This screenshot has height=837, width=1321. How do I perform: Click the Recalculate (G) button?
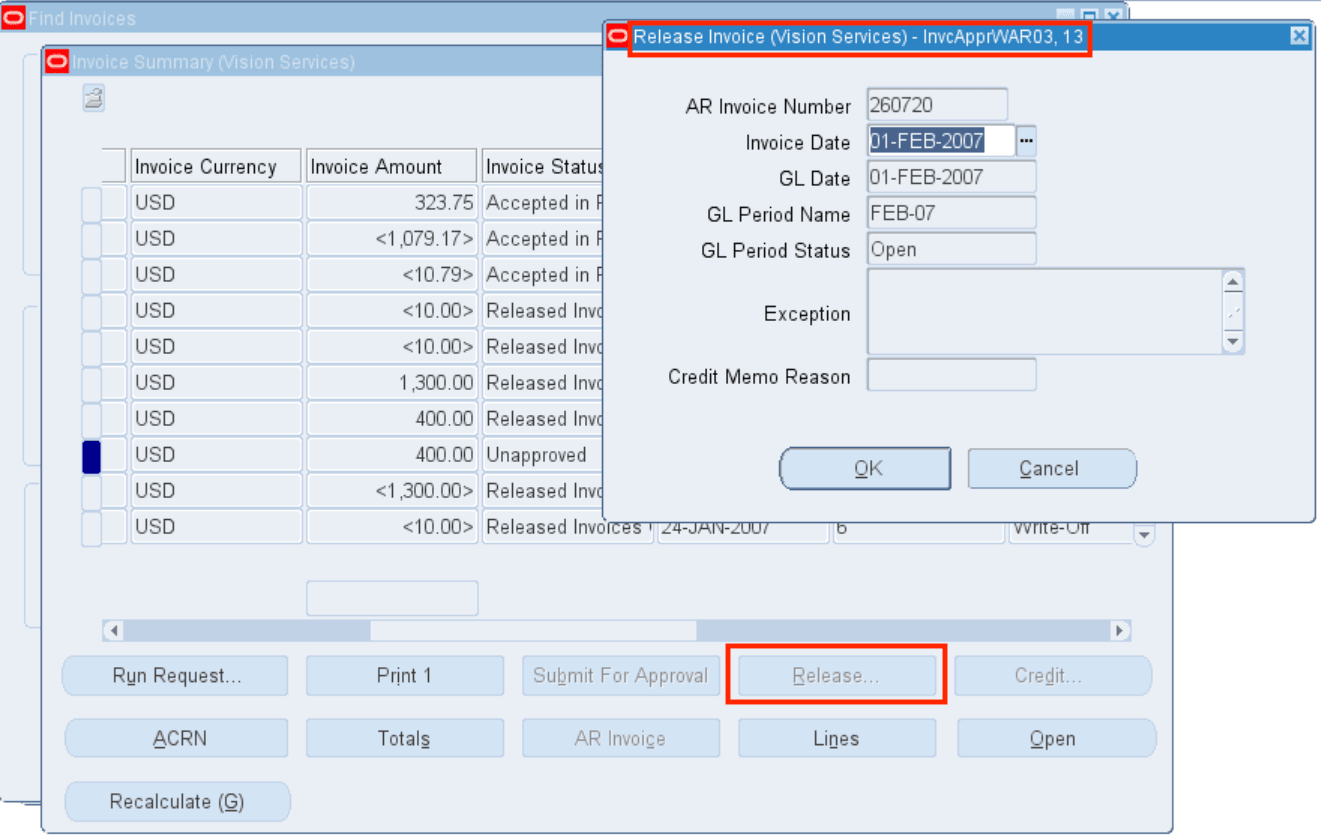click(177, 802)
